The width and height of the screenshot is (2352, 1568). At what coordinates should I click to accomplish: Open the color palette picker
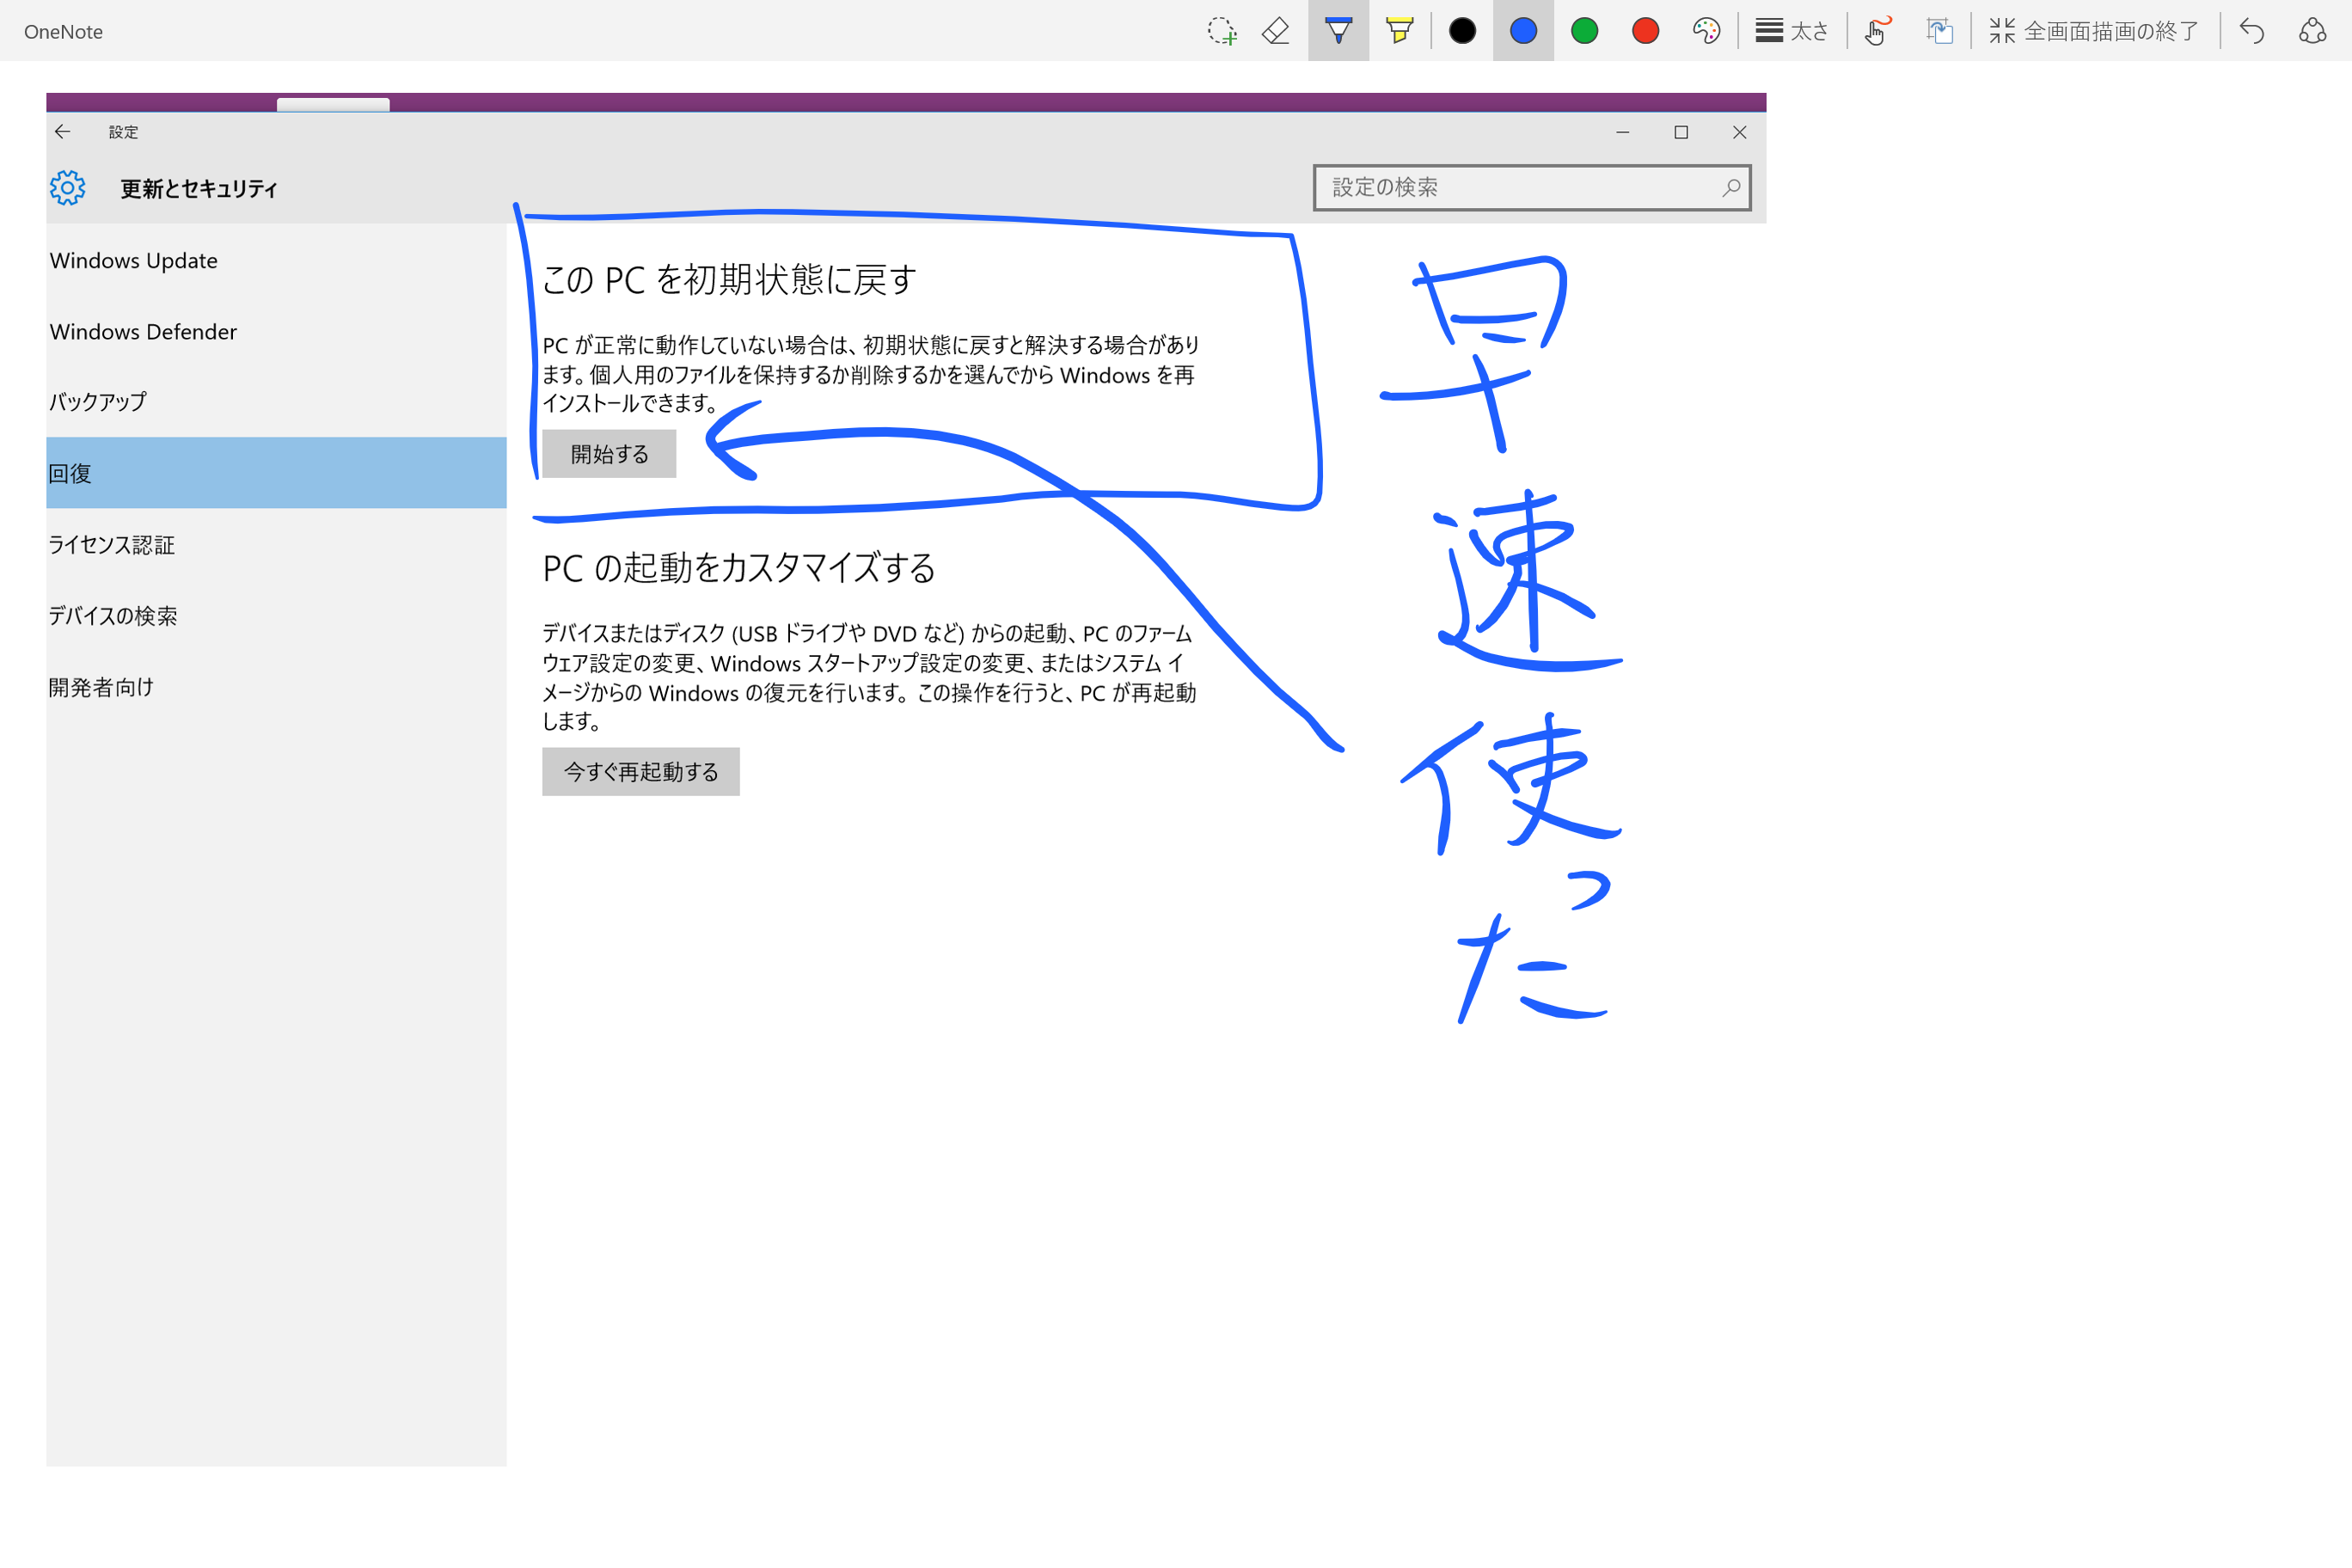(x=1706, y=31)
